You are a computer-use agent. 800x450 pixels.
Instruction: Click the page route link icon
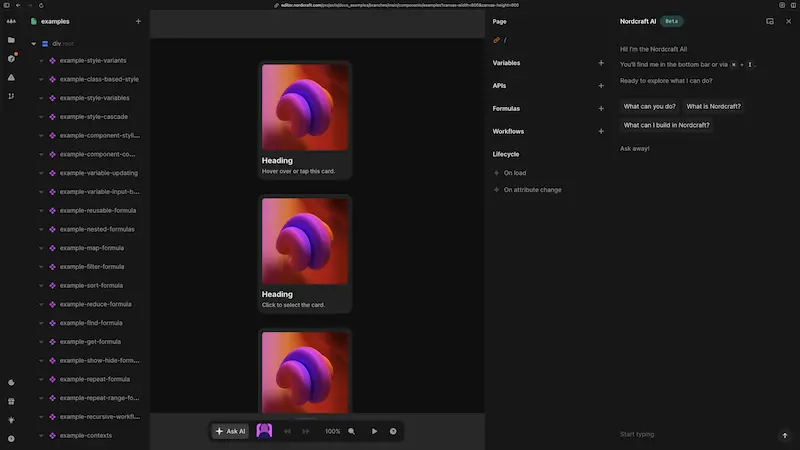point(496,40)
